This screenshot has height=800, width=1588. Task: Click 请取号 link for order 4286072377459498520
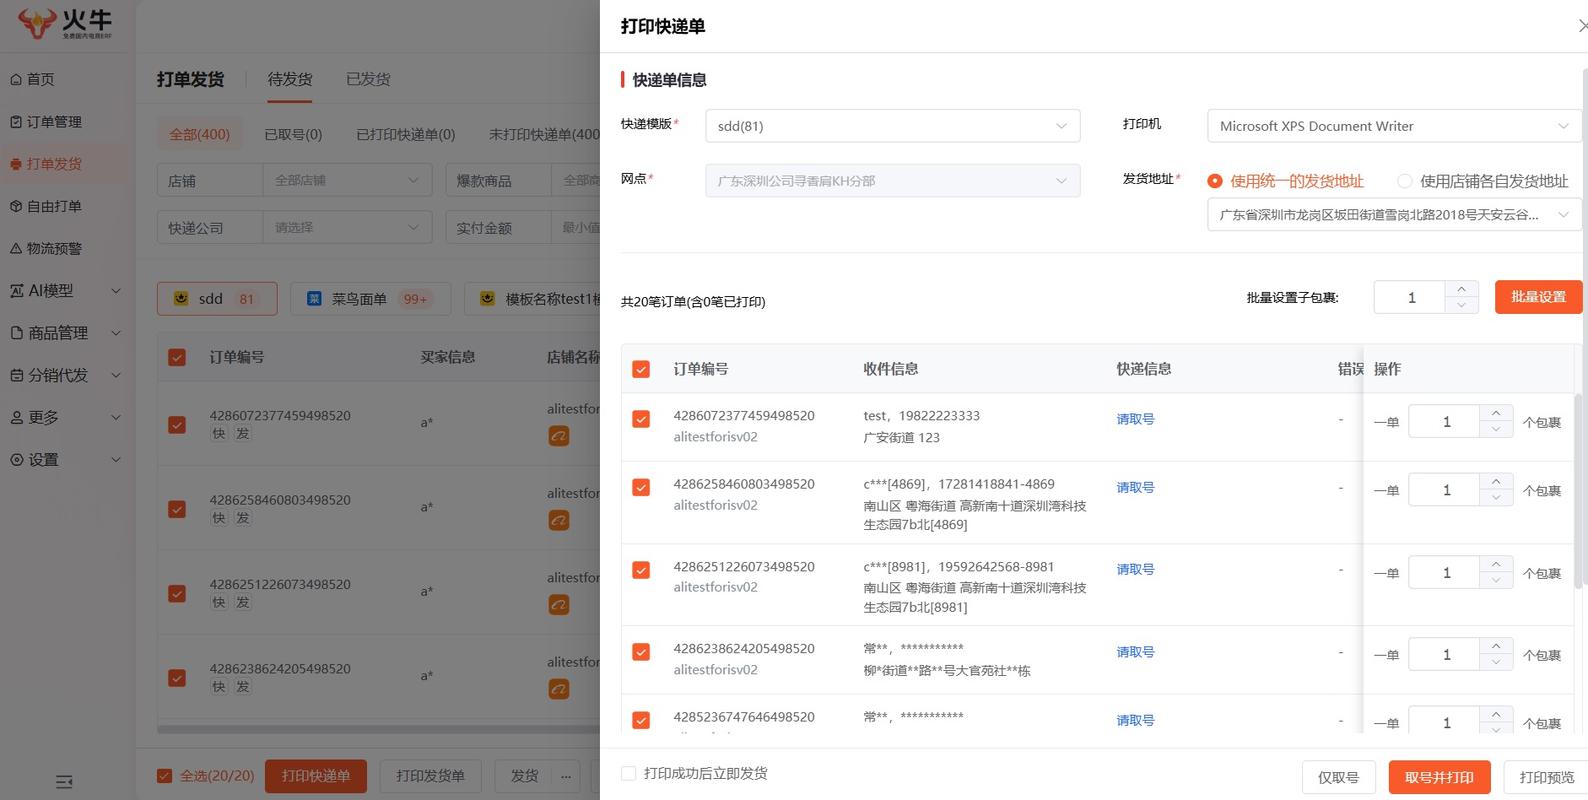[x=1135, y=419]
